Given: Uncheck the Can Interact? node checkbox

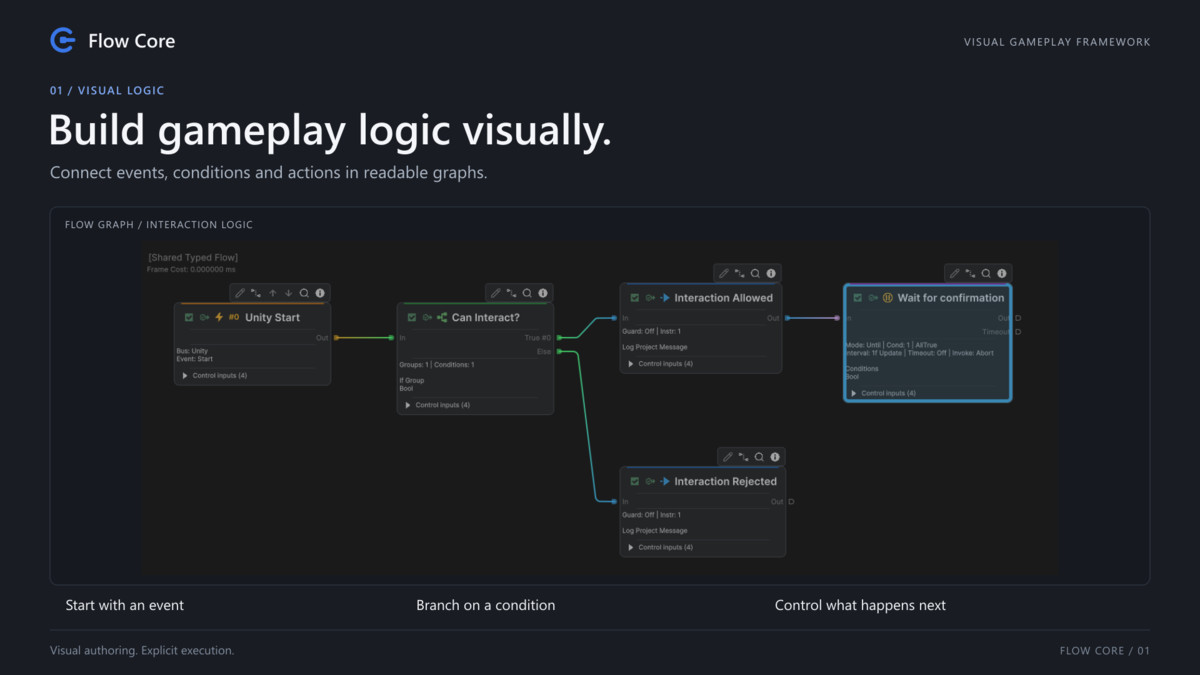Looking at the screenshot, I should click(x=412, y=317).
